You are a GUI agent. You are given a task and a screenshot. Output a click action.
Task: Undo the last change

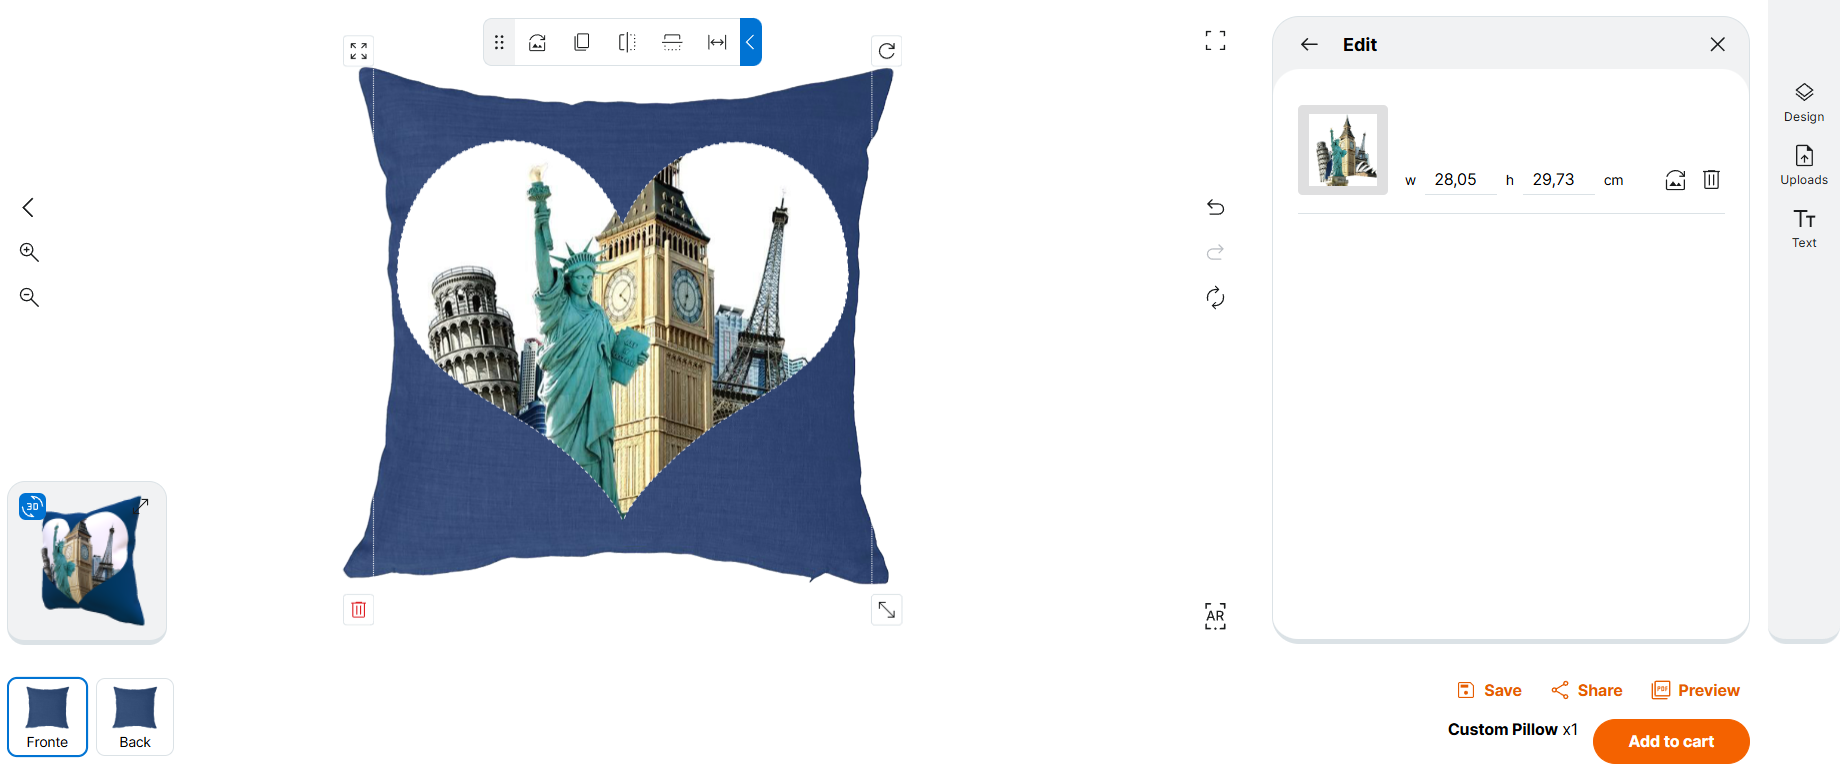[x=1215, y=207]
